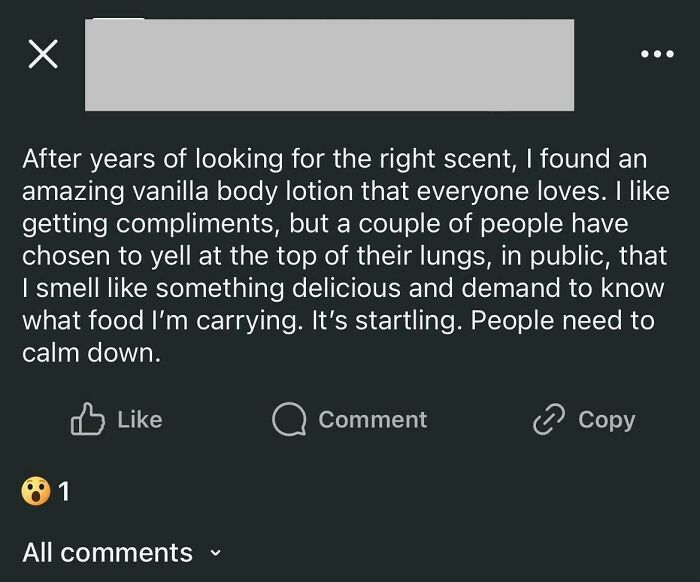View who reacted via the count "1"
Viewport: 700px width, 582px height.
point(64,491)
